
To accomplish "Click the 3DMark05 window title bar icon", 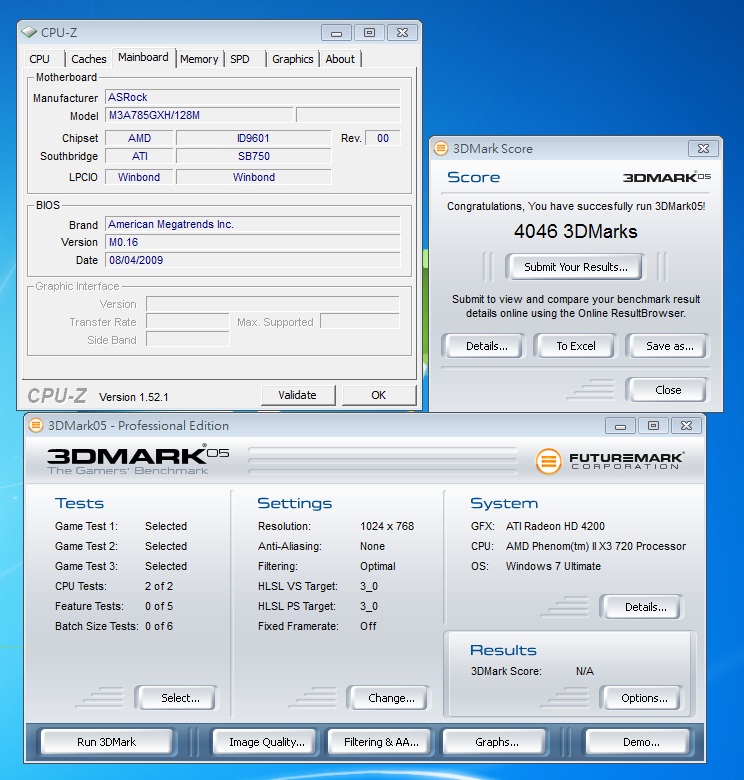I will [x=36, y=425].
